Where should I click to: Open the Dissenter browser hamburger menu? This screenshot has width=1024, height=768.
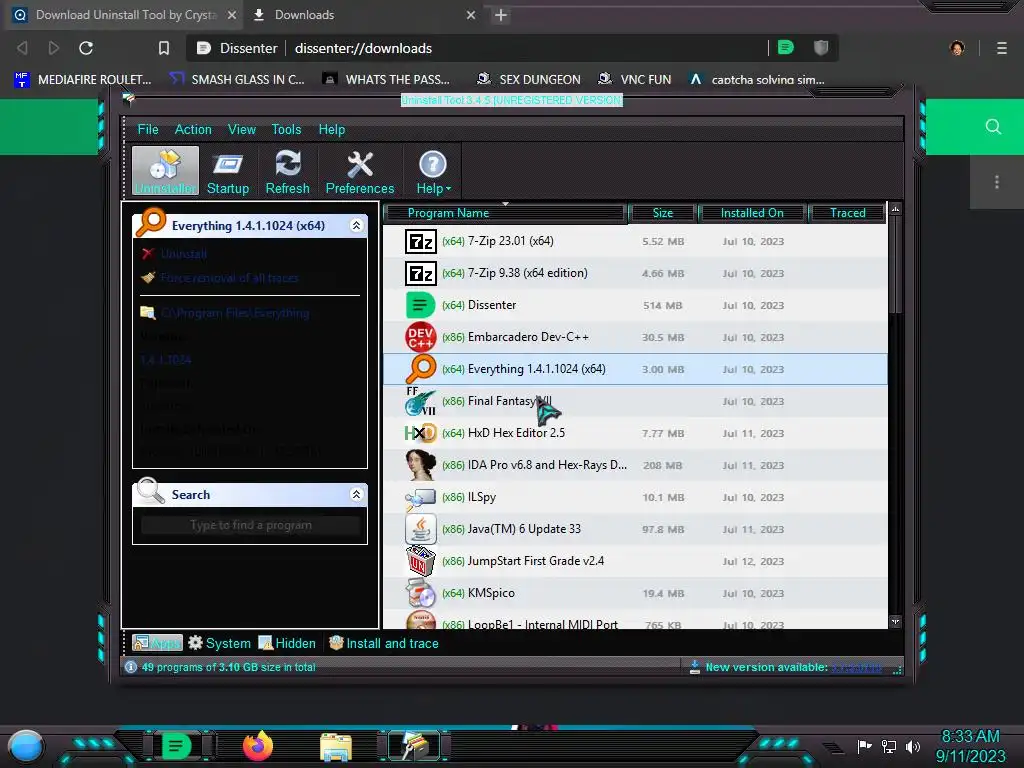coord(1002,48)
